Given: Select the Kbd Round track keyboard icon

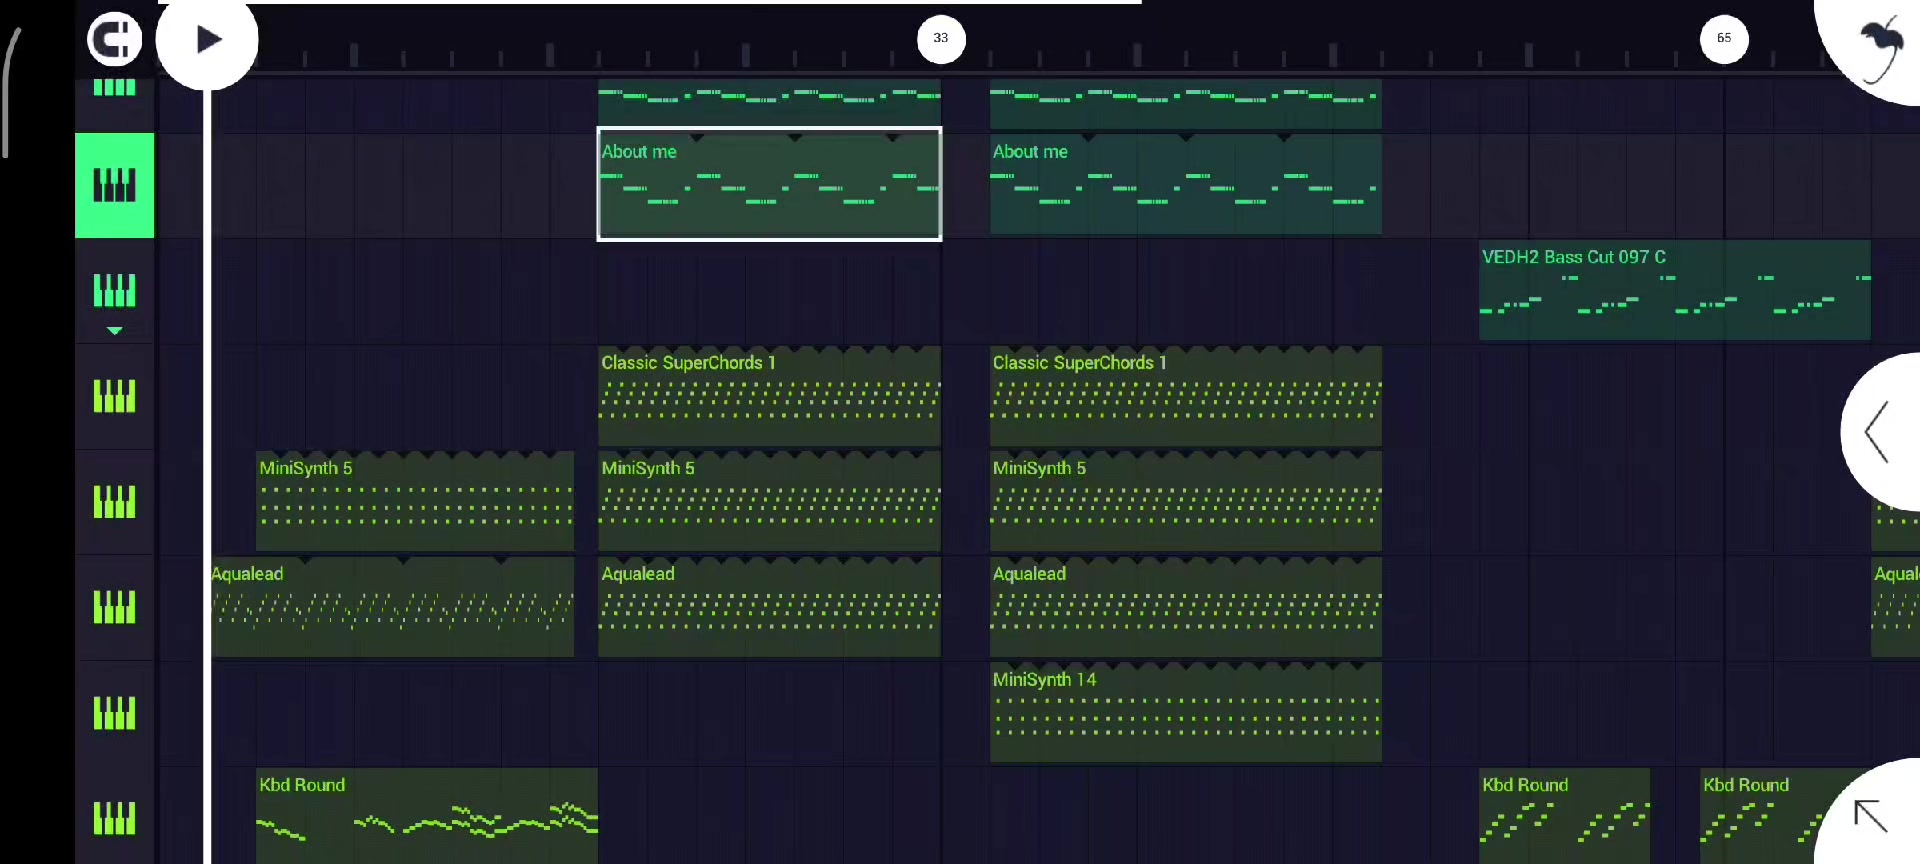Looking at the screenshot, I should [114, 818].
